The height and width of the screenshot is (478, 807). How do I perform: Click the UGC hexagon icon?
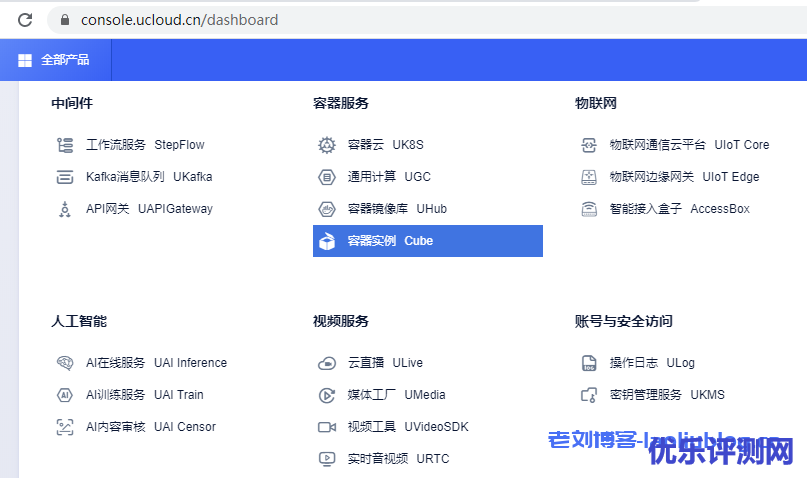(x=327, y=177)
